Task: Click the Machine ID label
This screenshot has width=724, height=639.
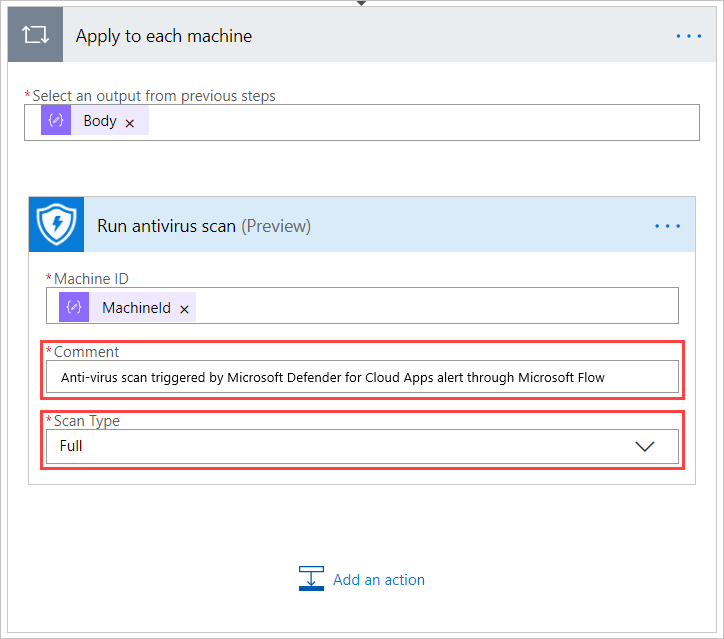Action: [x=91, y=279]
